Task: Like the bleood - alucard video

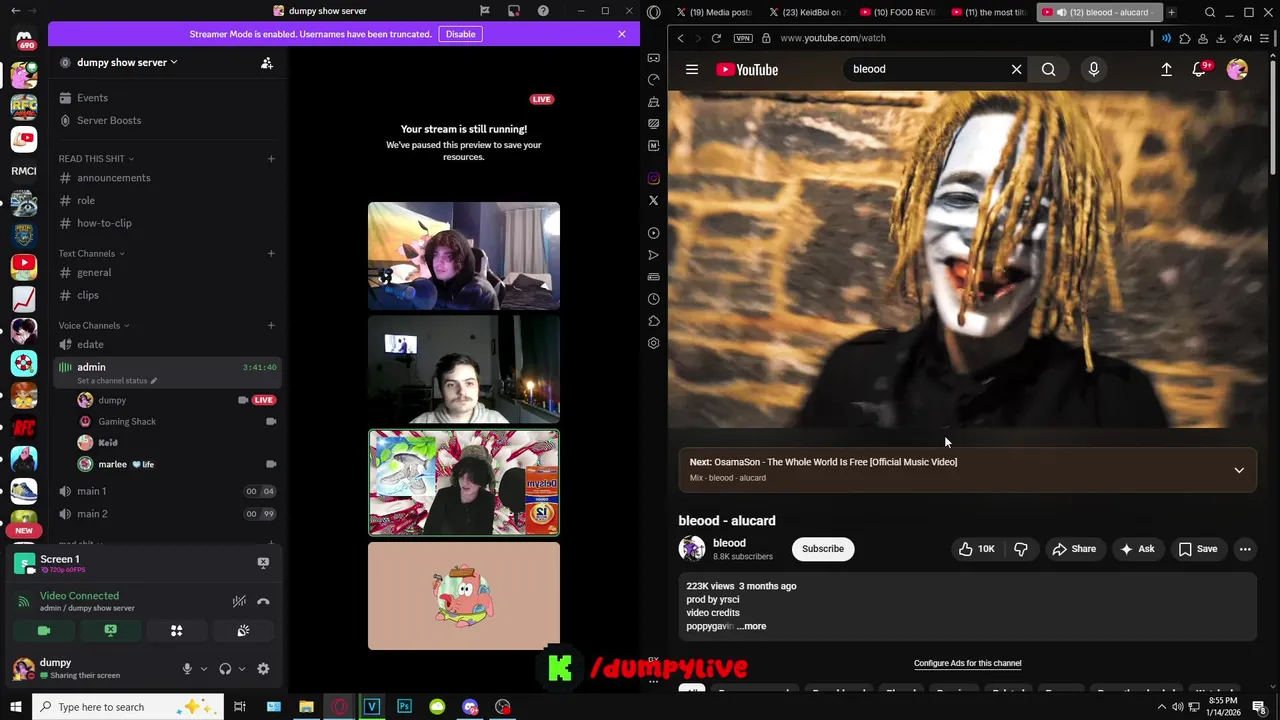Action: (x=977, y=549)
